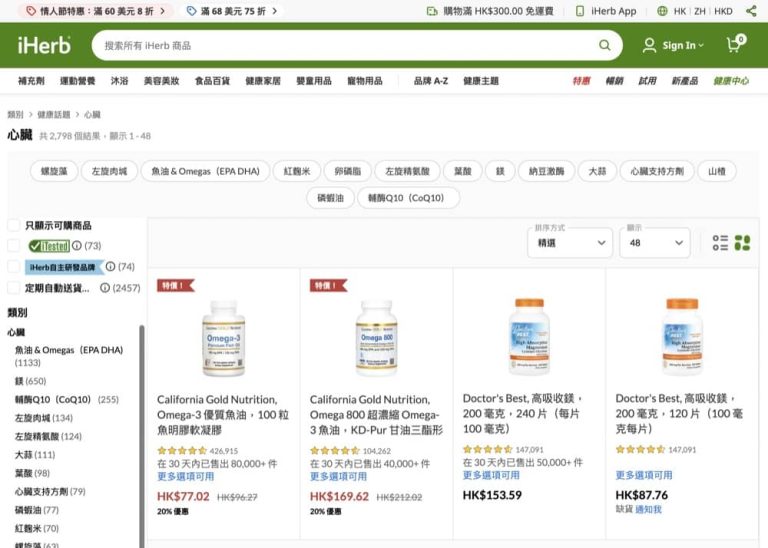
Task: Click info icon next to iHerb自主研發品牌
Action: [x=110, y=266]
